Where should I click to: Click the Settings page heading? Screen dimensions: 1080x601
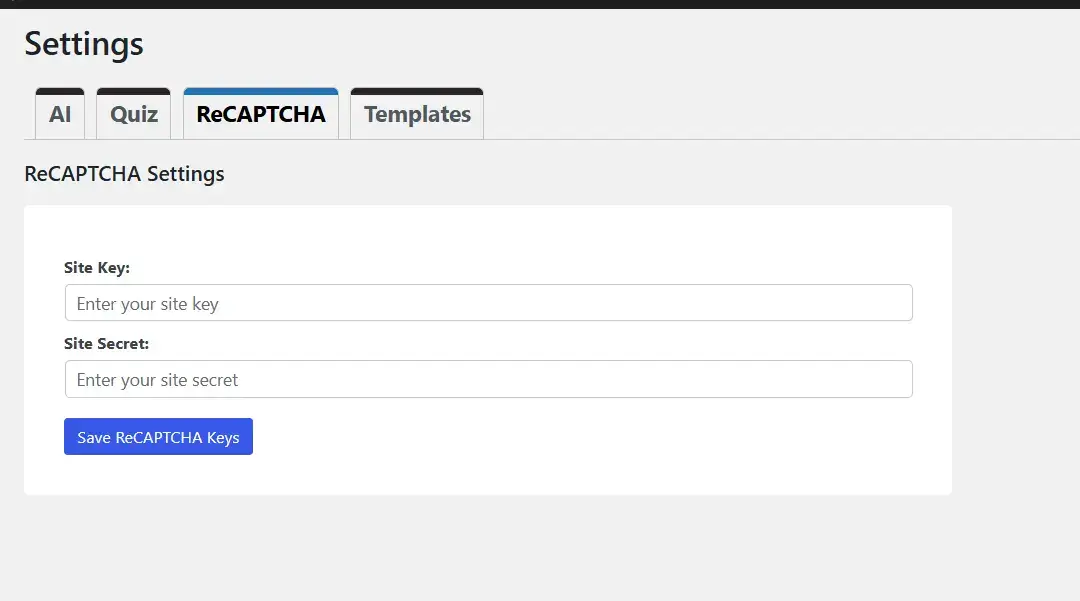tap(84, 44)
